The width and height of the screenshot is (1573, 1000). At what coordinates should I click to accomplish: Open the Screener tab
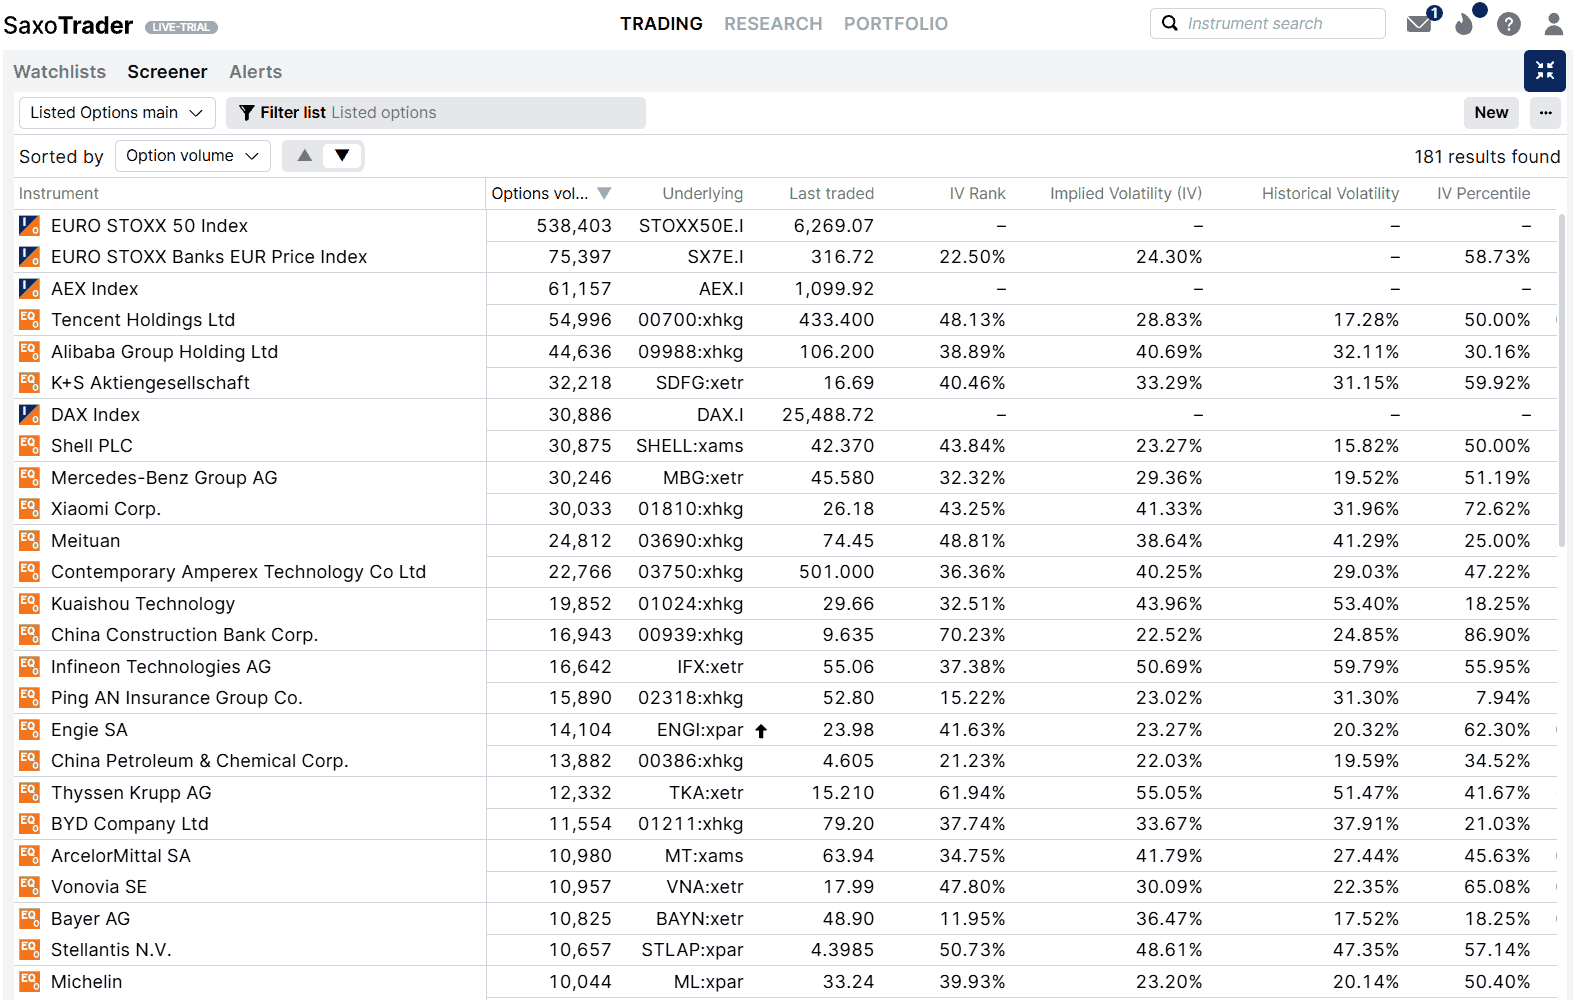(x=167, y=72)
